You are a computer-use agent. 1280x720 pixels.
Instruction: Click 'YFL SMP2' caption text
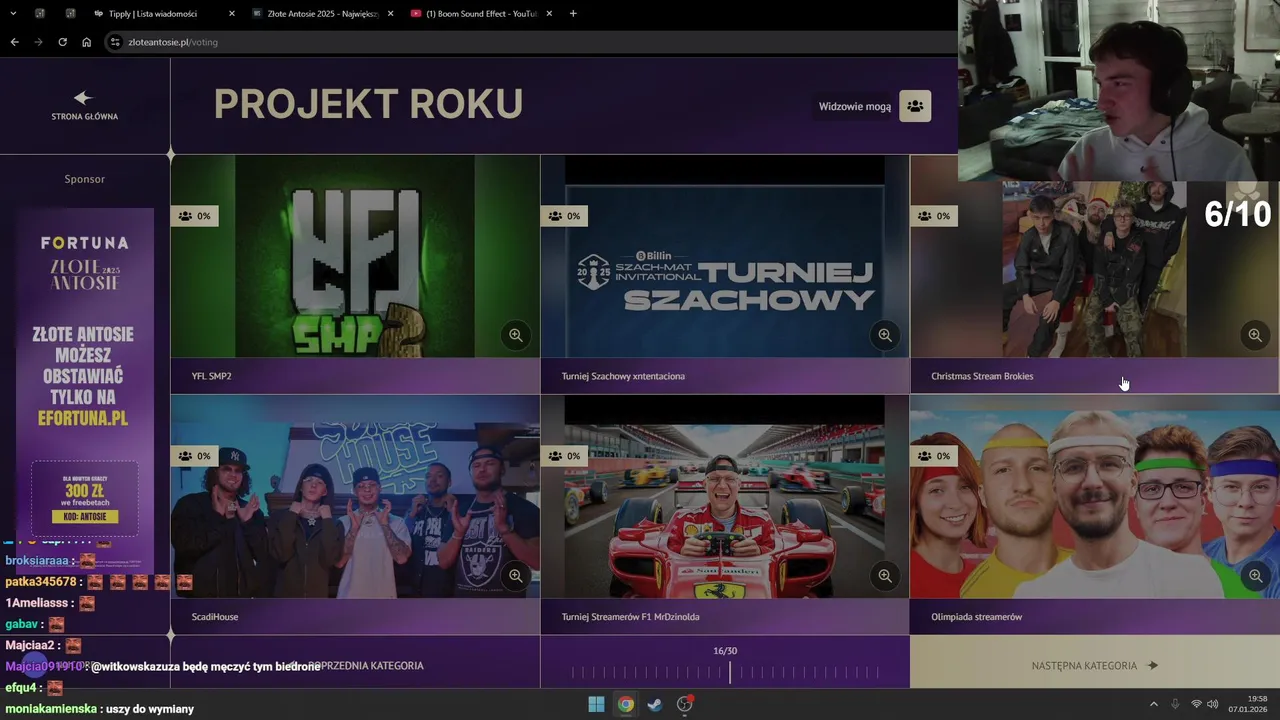(211, 376)
